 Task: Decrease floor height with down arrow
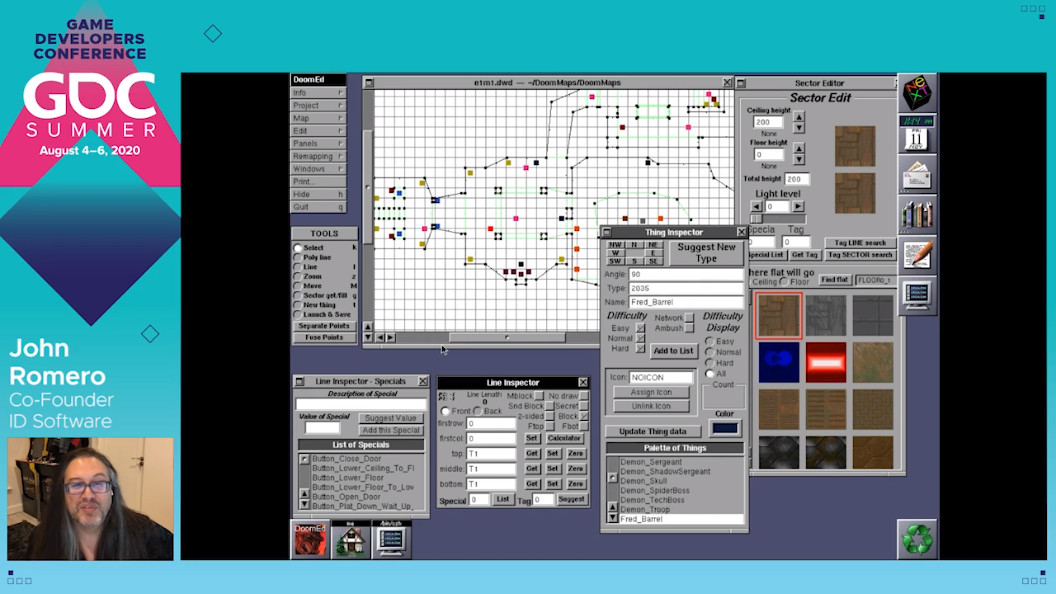pos(799,159)
